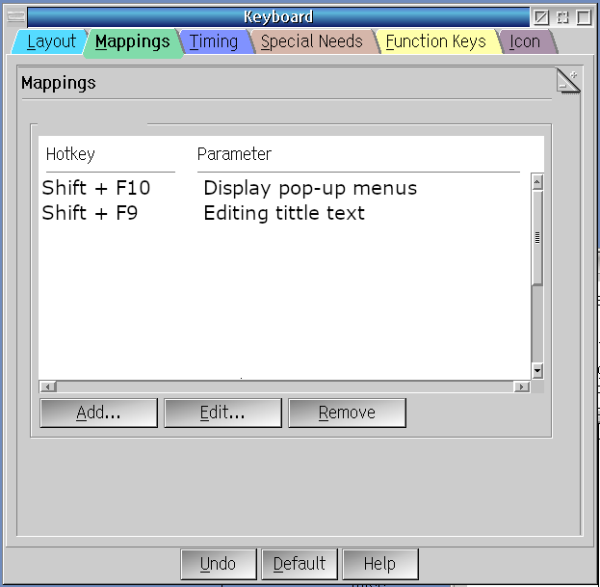Remove the selected mapping

[x=347, y=413]
